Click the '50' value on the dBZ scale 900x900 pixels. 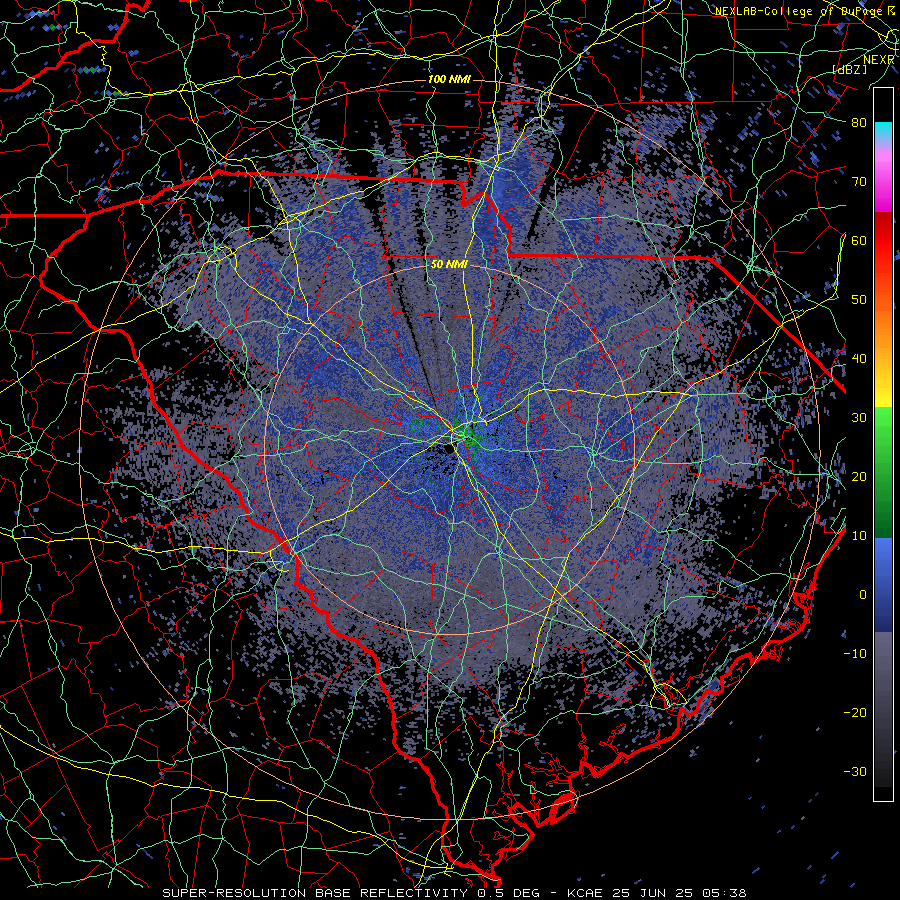pyautogui.click(x=859, y=300)
